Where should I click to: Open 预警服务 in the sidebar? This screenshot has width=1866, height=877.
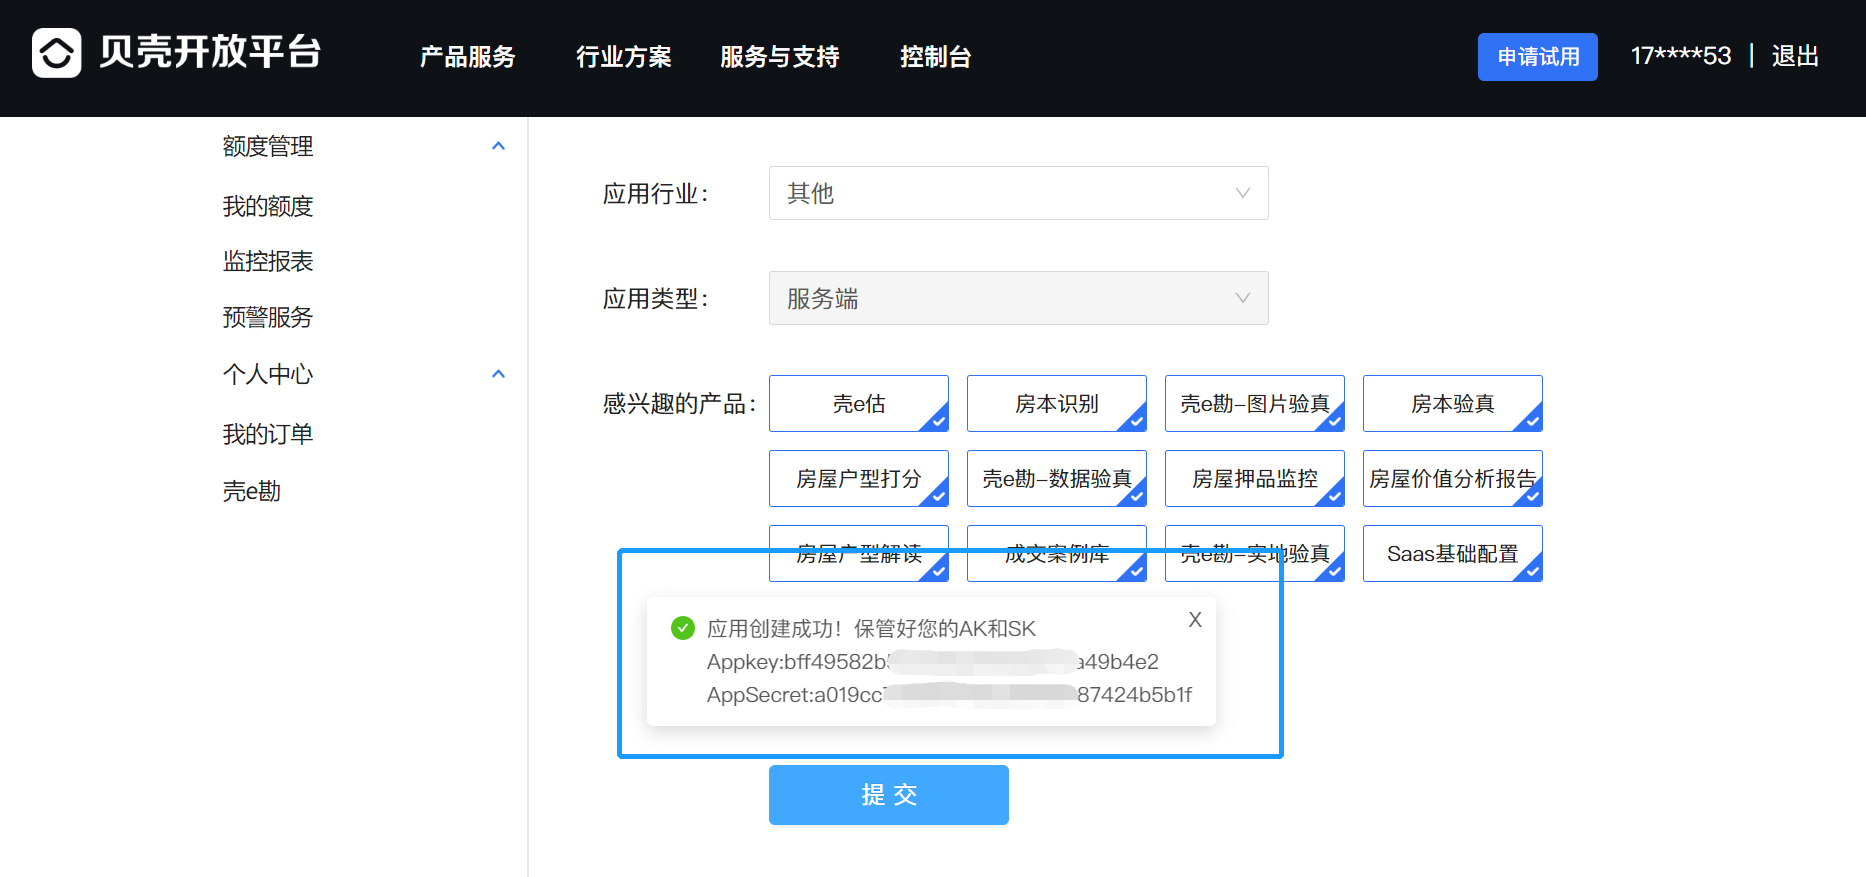pos(268,317)
